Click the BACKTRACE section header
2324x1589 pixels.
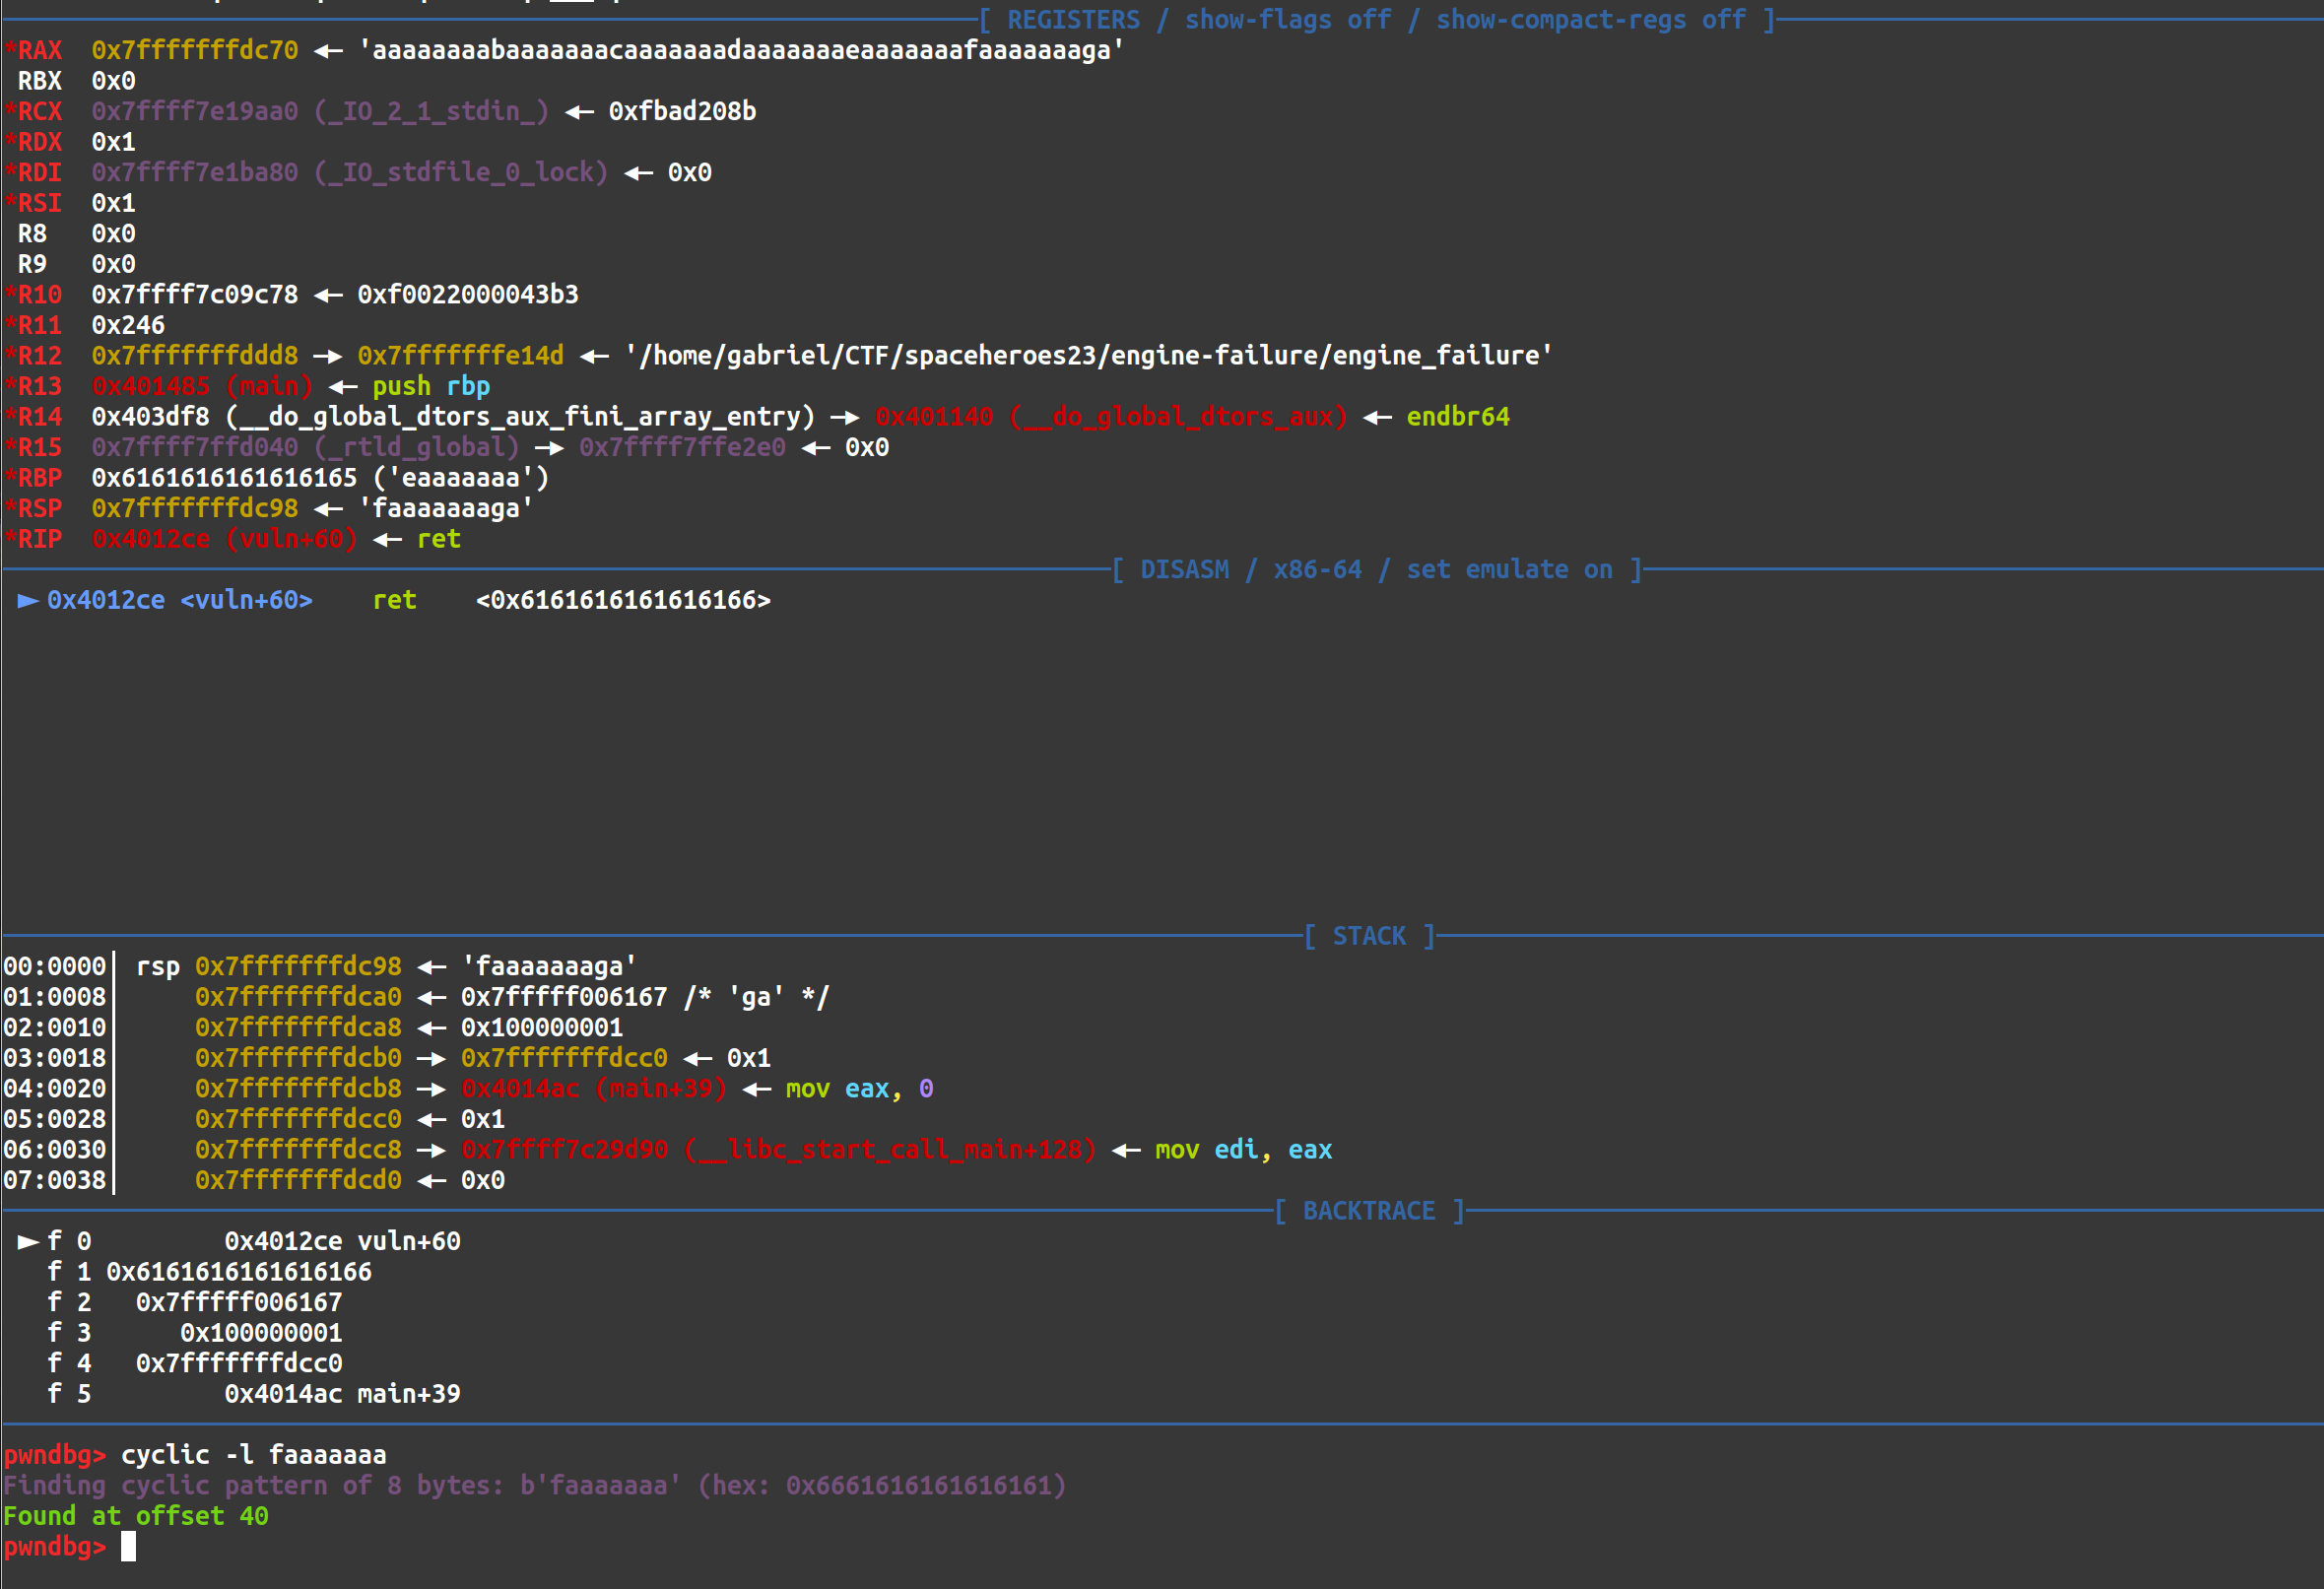pos(1369,1211)
